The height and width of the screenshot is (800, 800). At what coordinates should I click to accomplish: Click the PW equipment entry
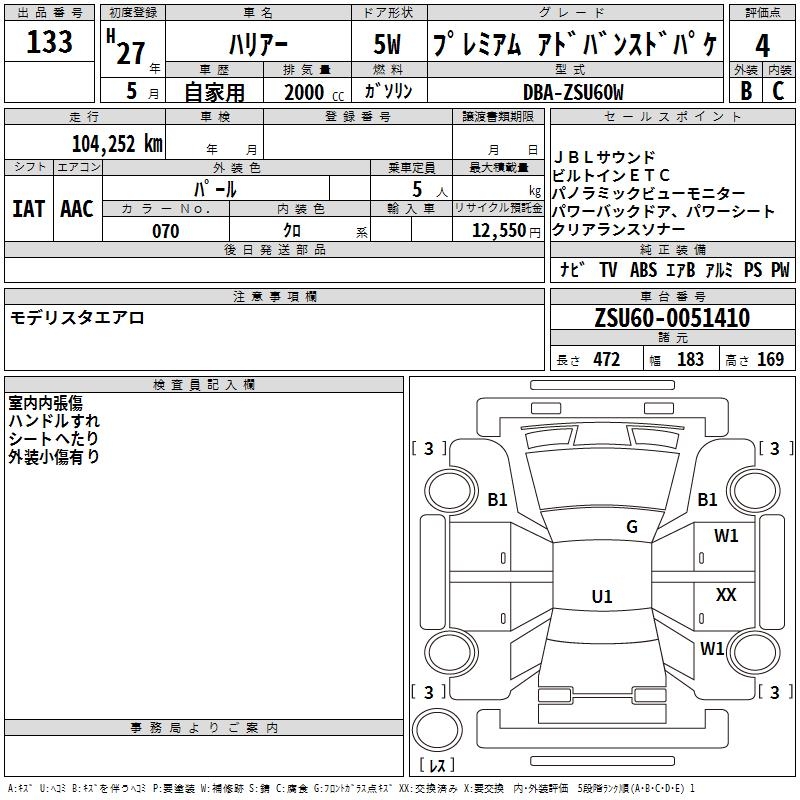780,270
